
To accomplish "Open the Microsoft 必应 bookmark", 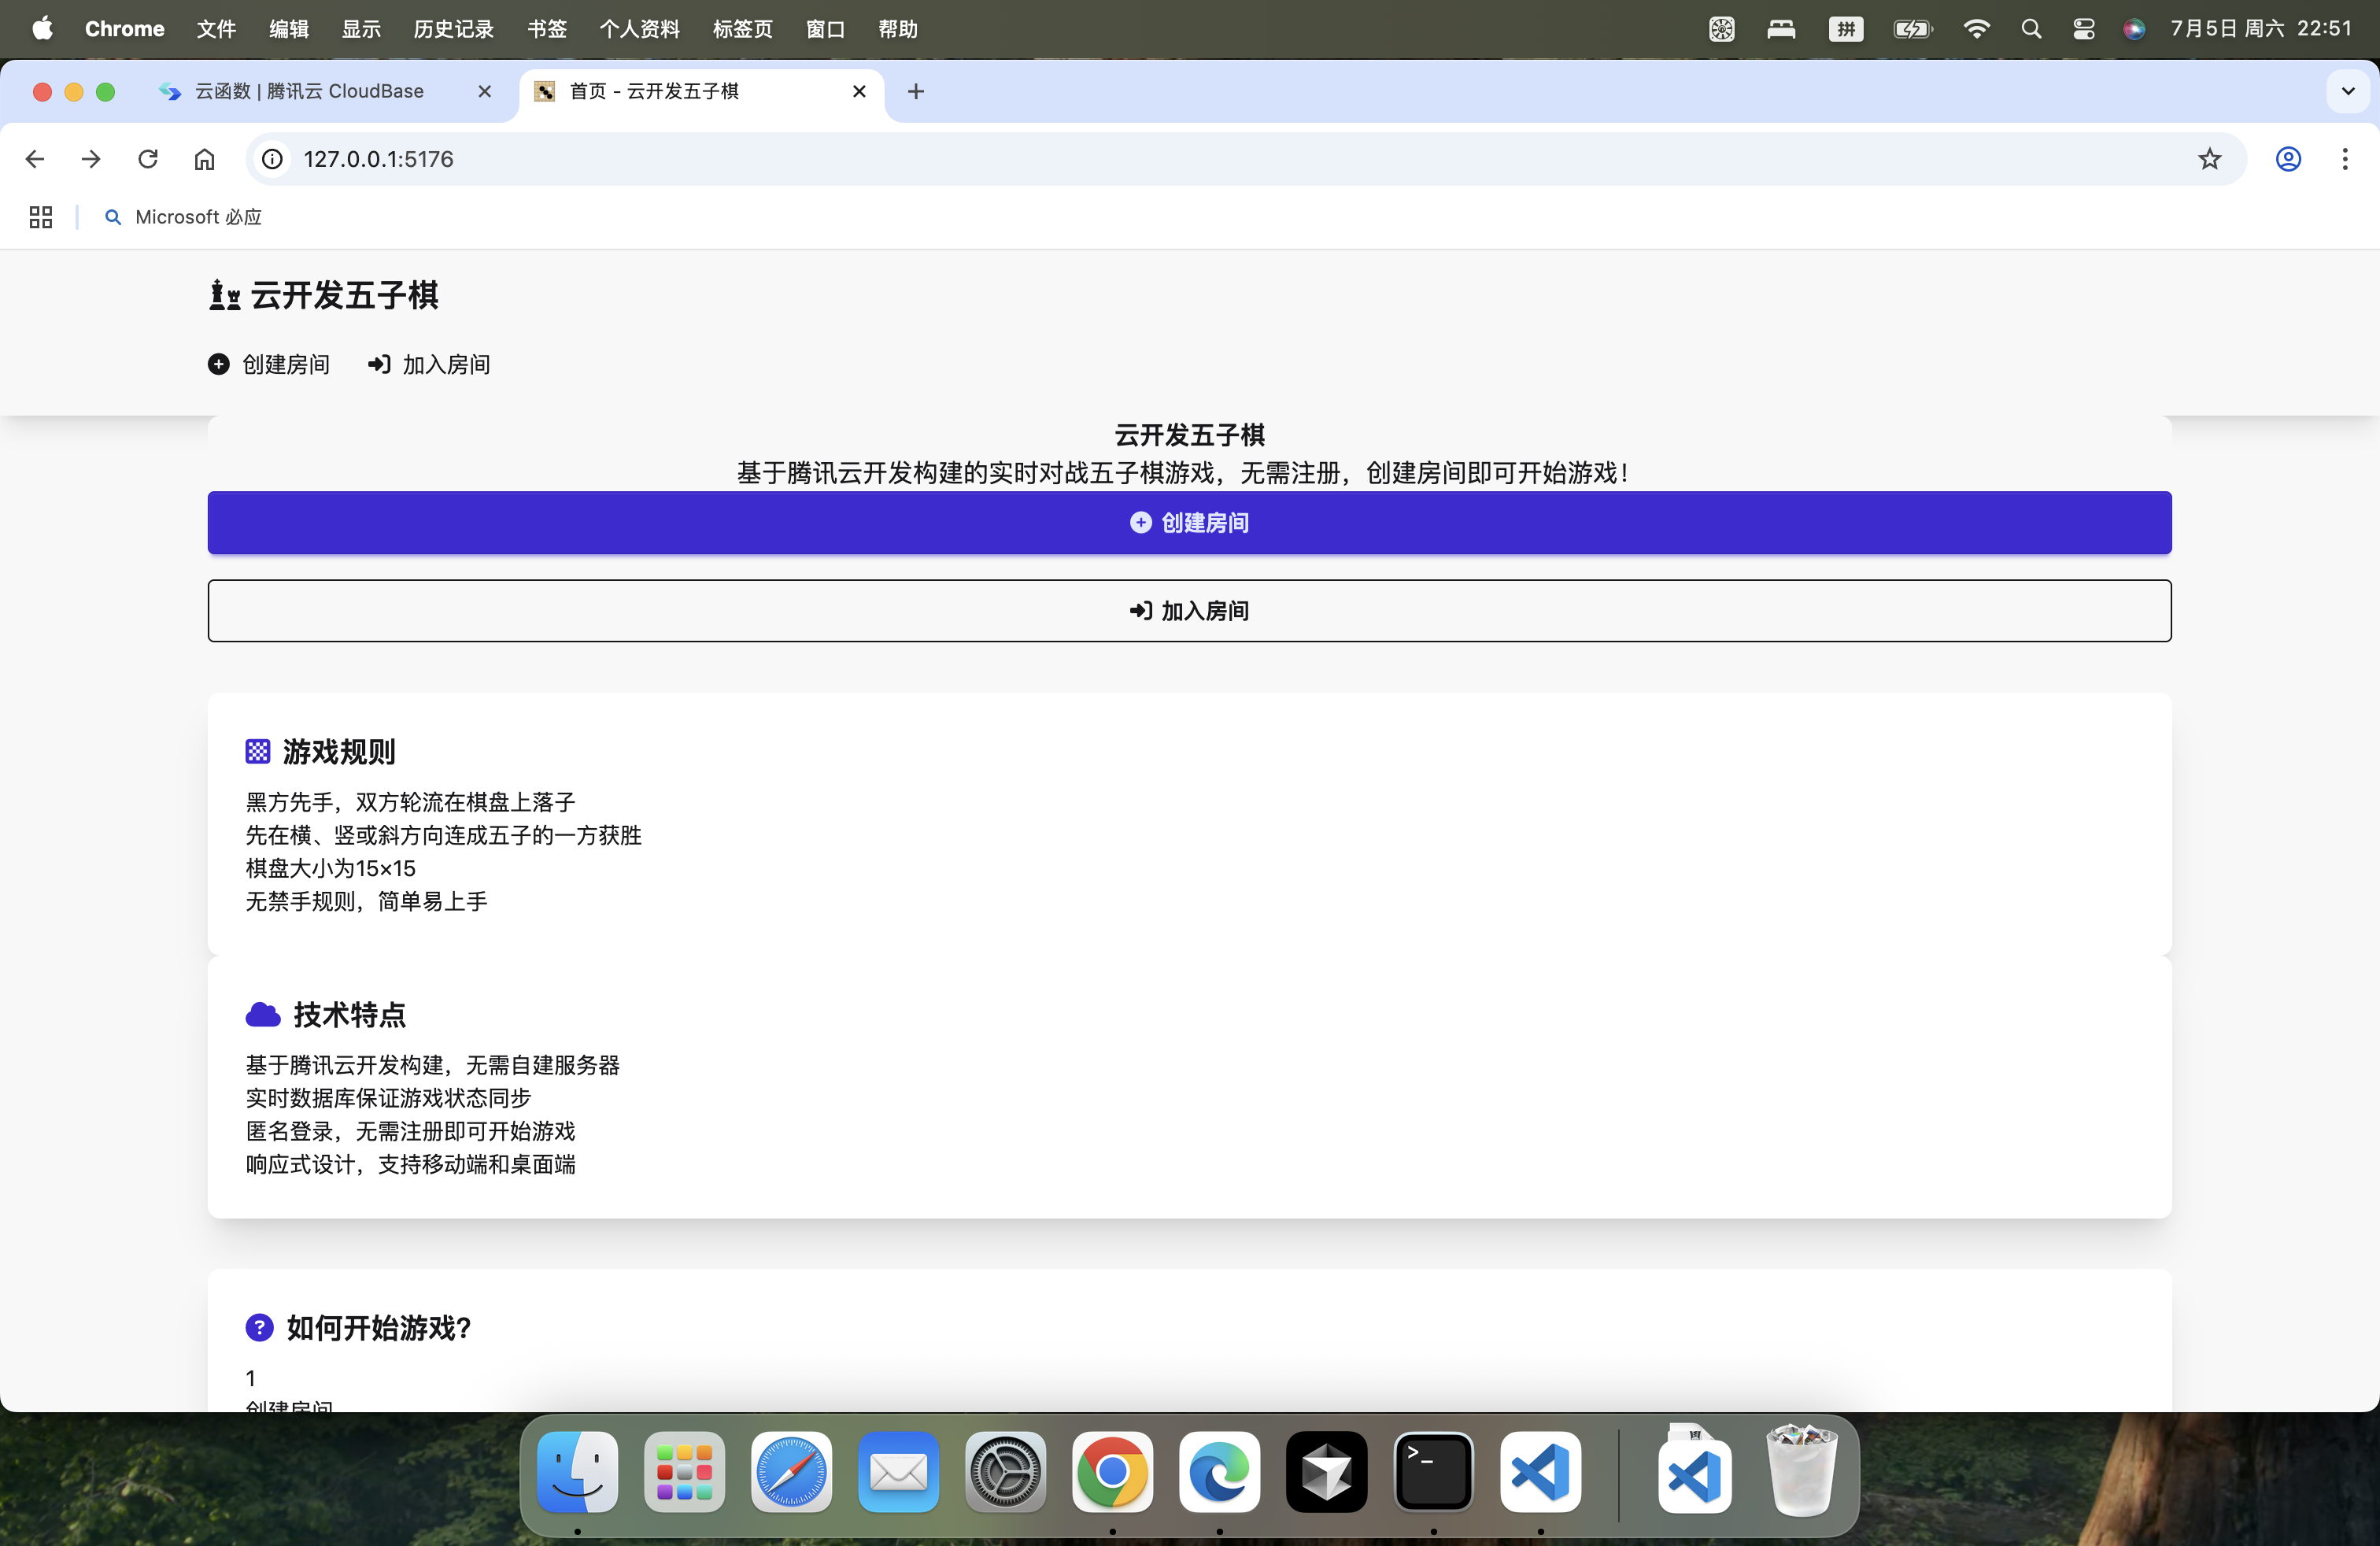I will tap(183, 217).
